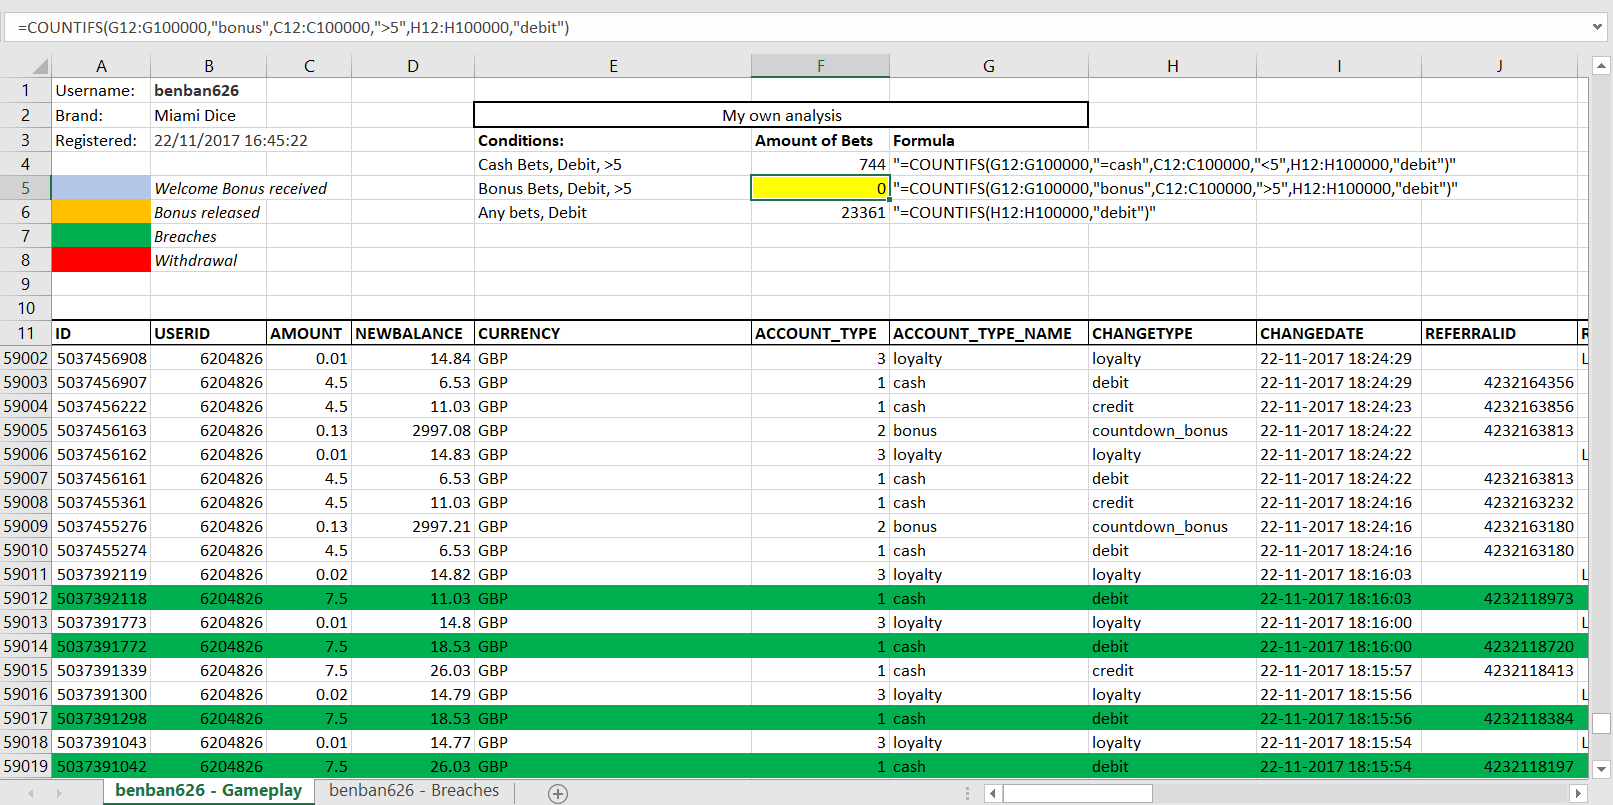Click the NEWBALANCE heading cell
This screenshot has height=805, width=1613.
coord(413,333)
